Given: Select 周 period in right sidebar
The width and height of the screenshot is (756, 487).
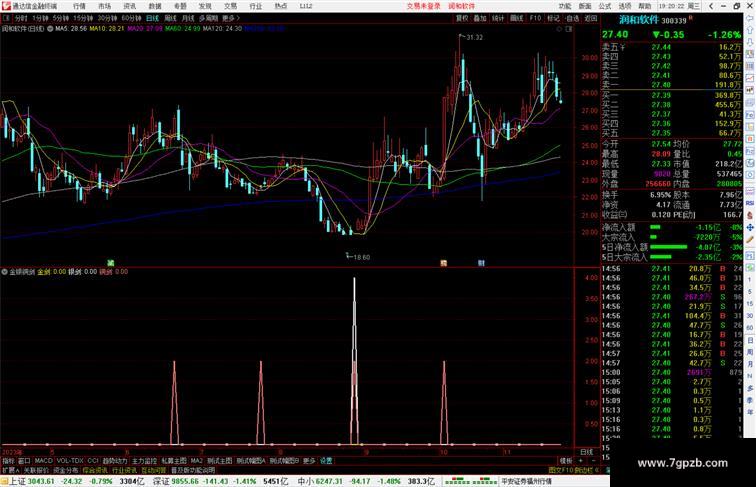Looking at the screenshot, I should [750, 352].
